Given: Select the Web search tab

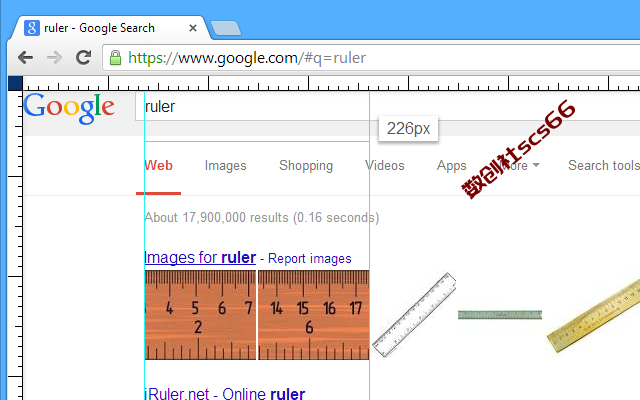Looking at the screenshot, I should click(158, 166).
